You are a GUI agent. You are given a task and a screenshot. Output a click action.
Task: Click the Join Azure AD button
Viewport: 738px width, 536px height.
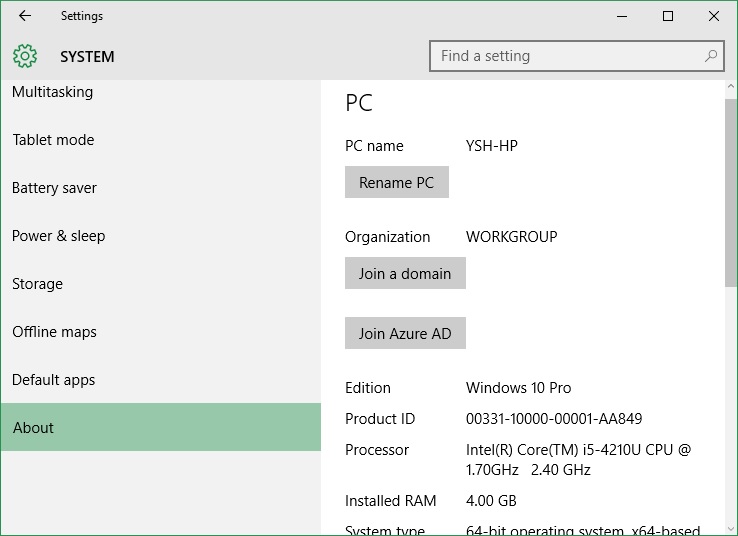point(405,333)
